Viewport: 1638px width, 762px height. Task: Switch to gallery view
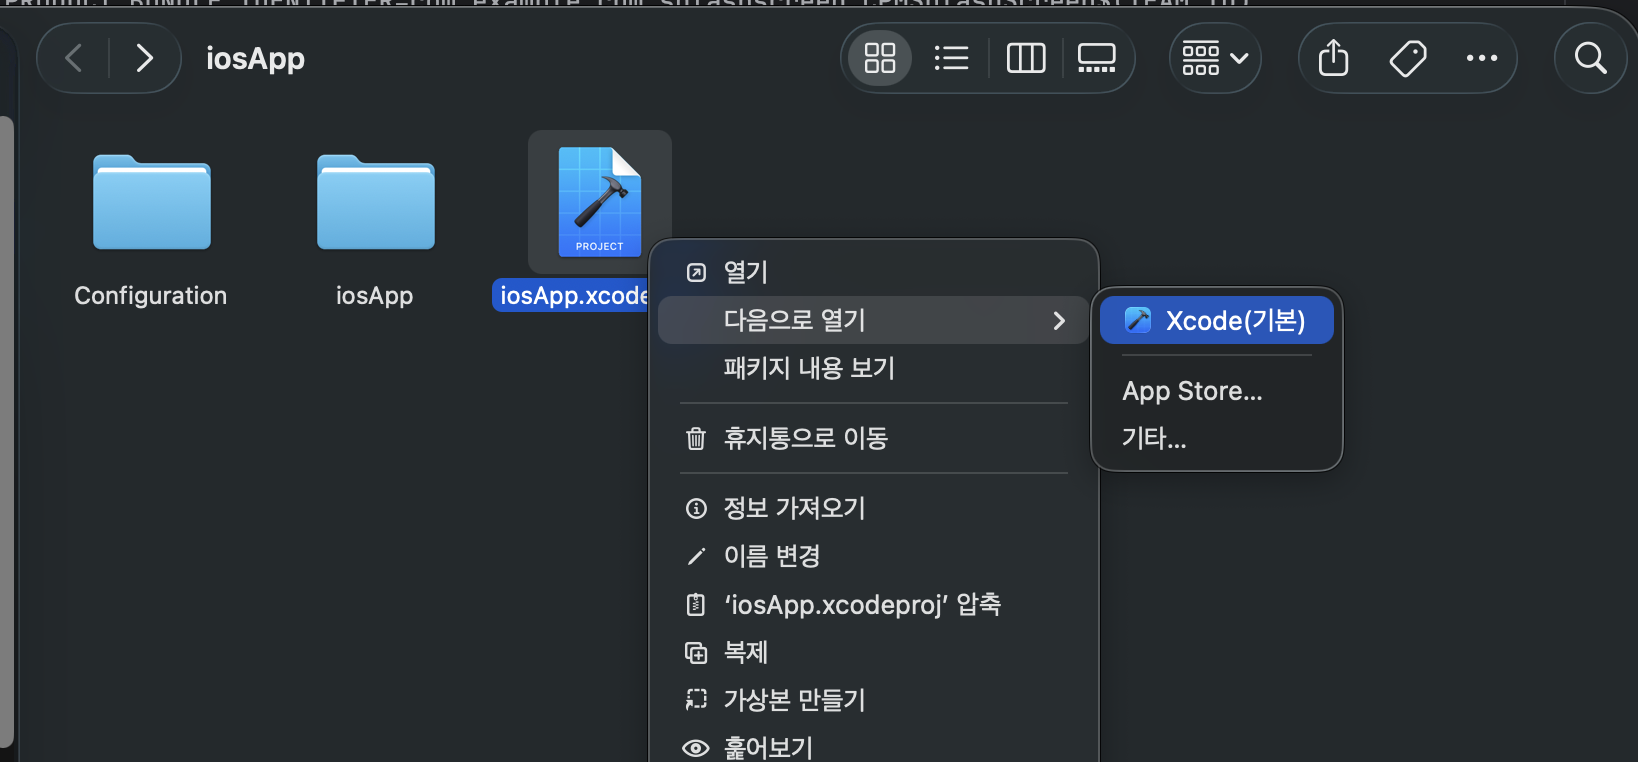[x=1096, y=58]
